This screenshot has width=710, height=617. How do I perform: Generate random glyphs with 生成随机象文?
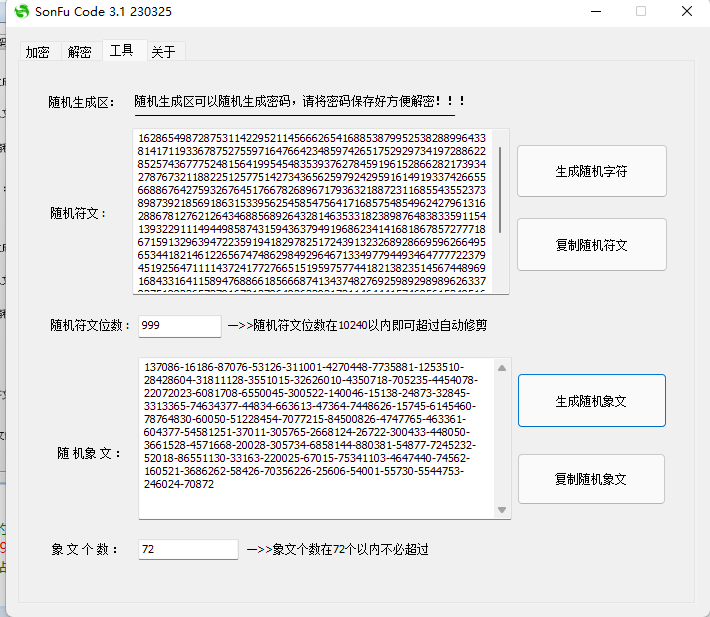[x=591, y=401]
